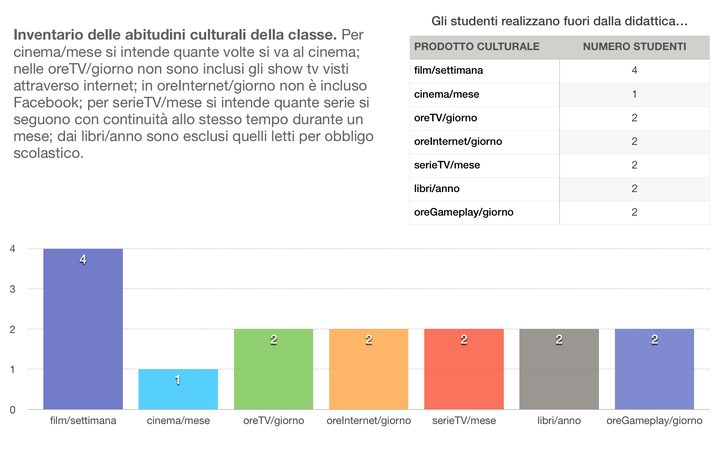The image size is (721, 456).
Task: Click the serieTV/mese table cell
Action: 484,165
